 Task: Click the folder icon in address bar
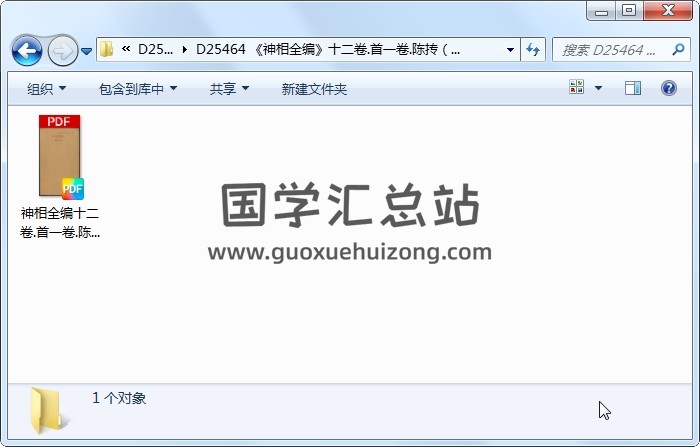coord(106,49)
